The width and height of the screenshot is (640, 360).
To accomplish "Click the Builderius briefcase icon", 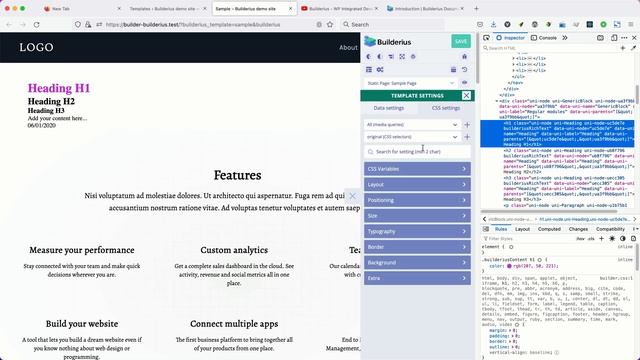I will (453, 69).
